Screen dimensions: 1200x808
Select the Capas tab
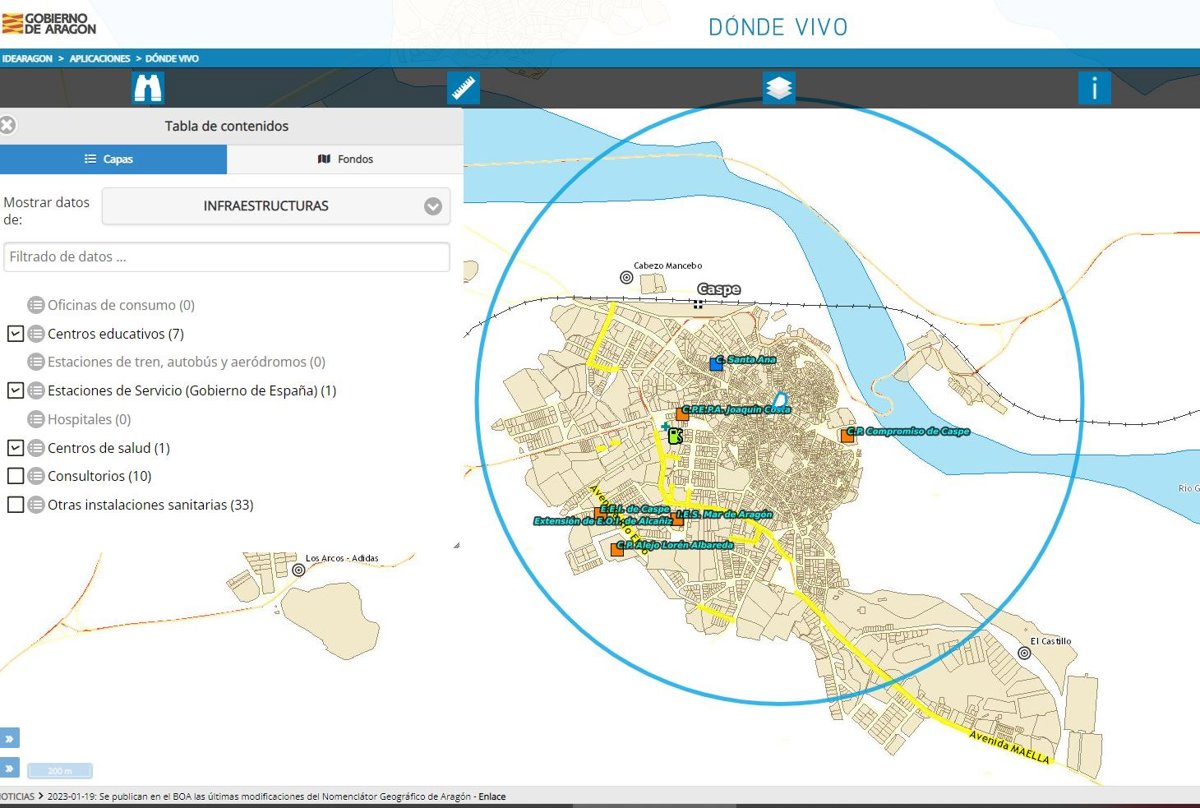coord(113,159)
